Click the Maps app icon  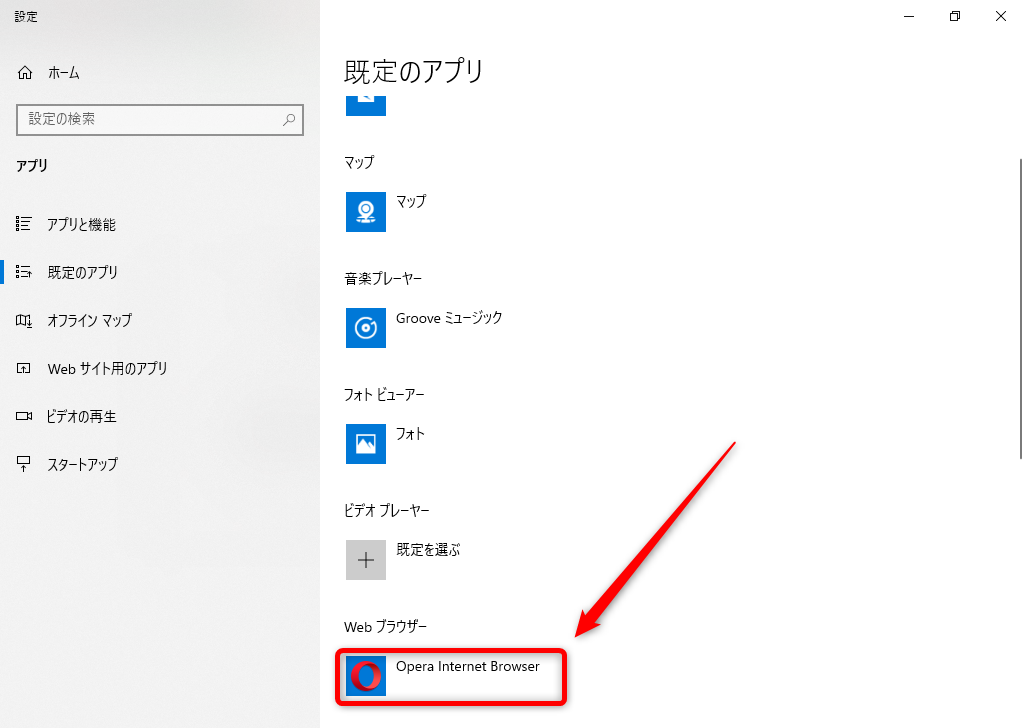(366, 211)
